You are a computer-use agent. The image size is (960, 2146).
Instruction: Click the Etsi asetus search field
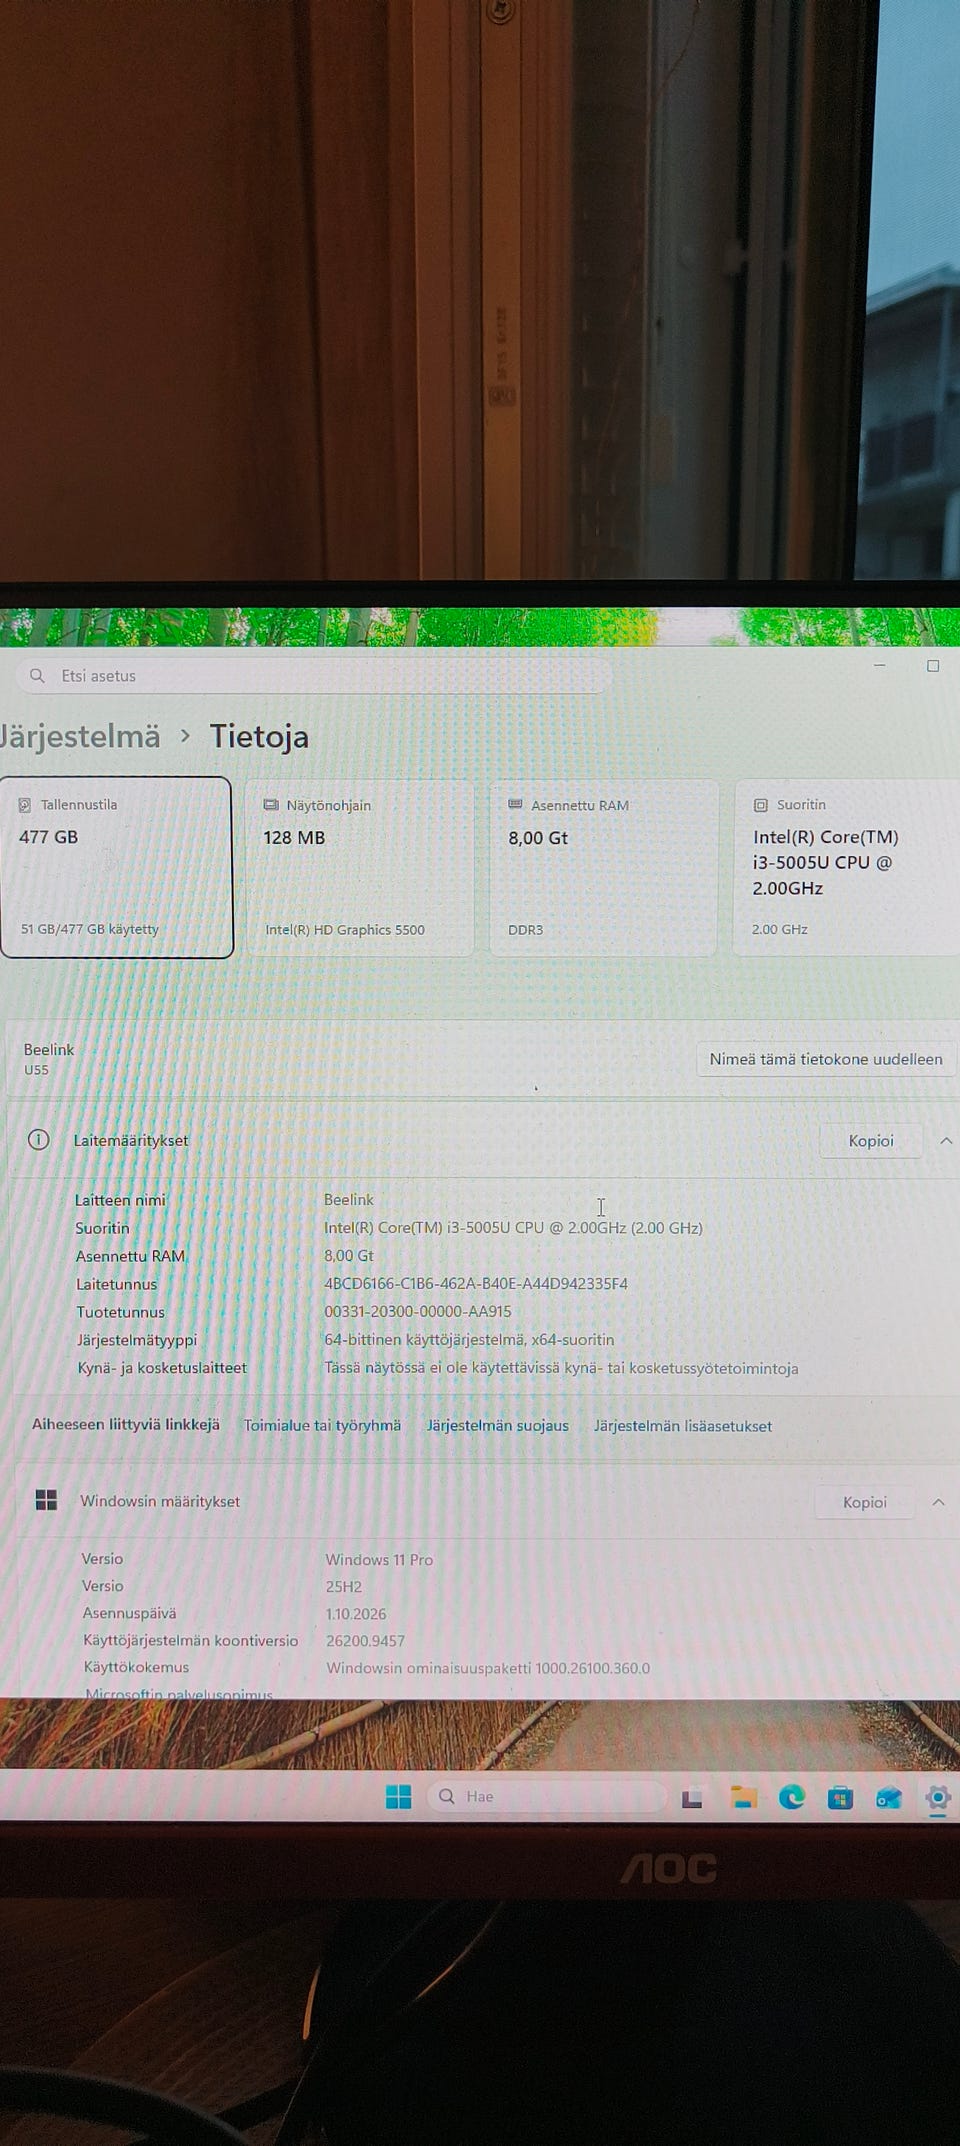coord(312,676)
